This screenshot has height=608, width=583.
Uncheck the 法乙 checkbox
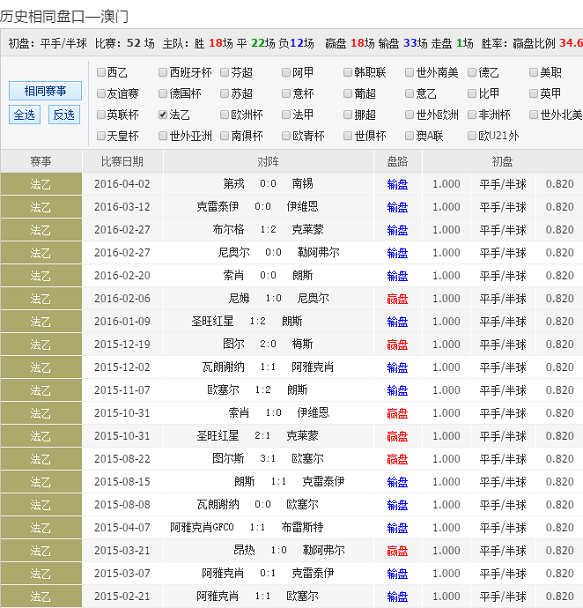point(163,114)
